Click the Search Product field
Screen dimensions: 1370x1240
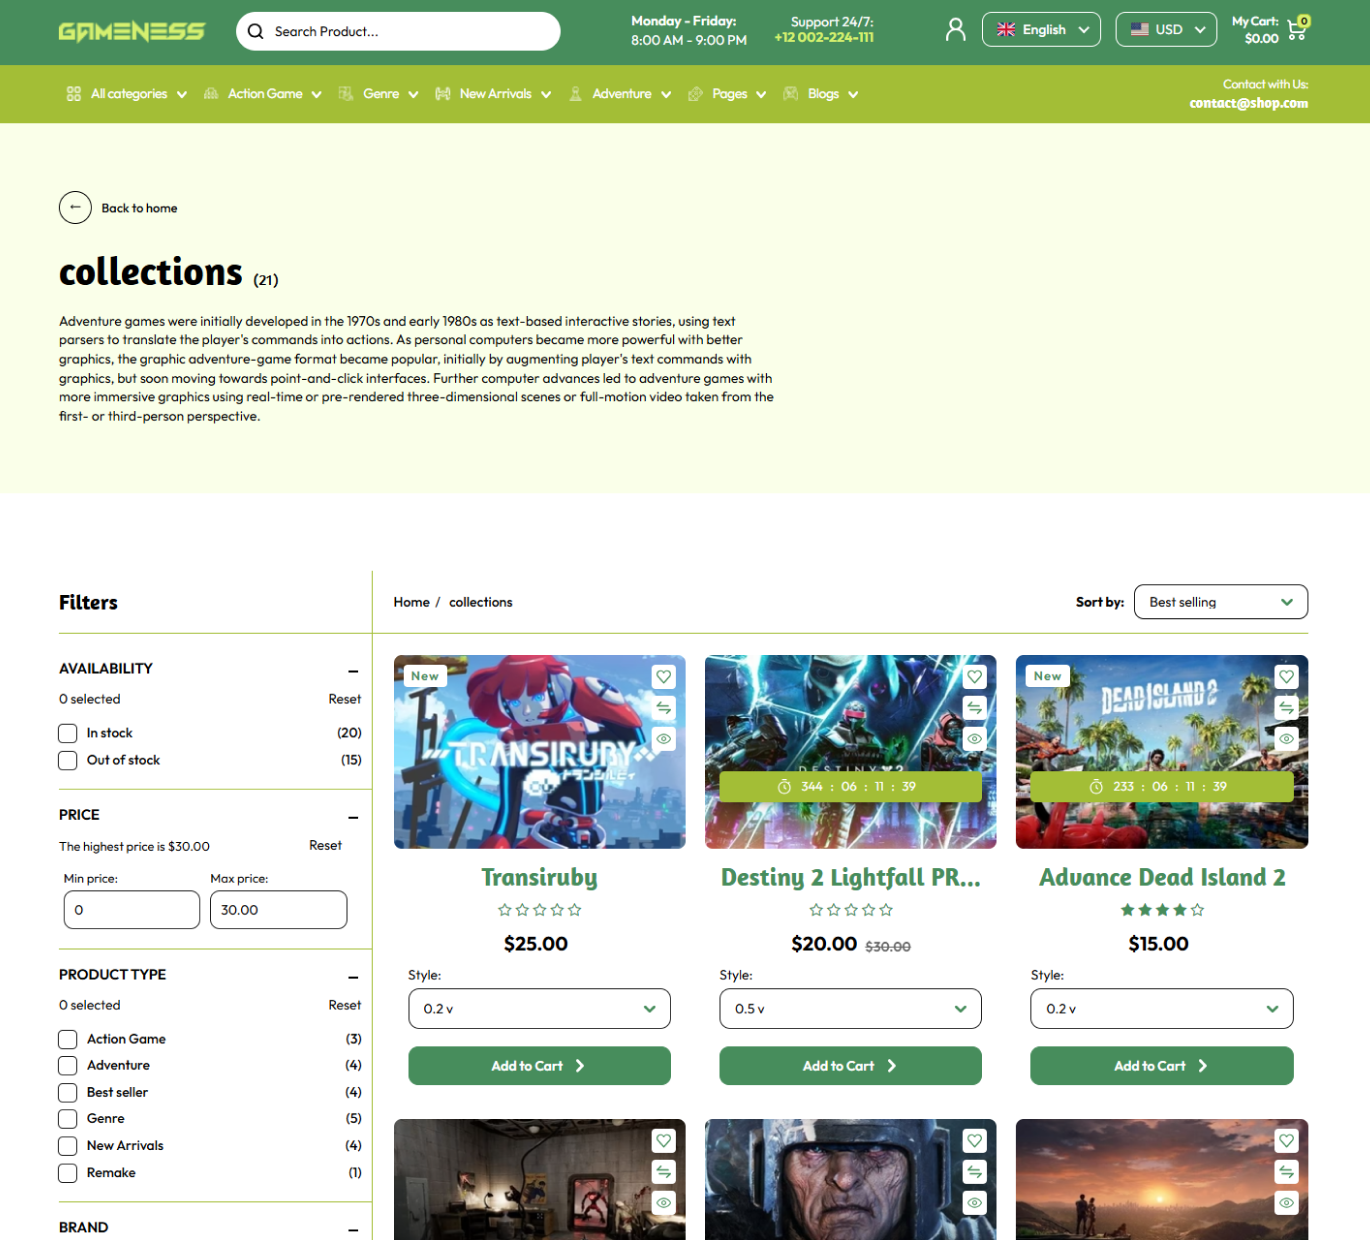pyautogui.click(x=398, y=31)
